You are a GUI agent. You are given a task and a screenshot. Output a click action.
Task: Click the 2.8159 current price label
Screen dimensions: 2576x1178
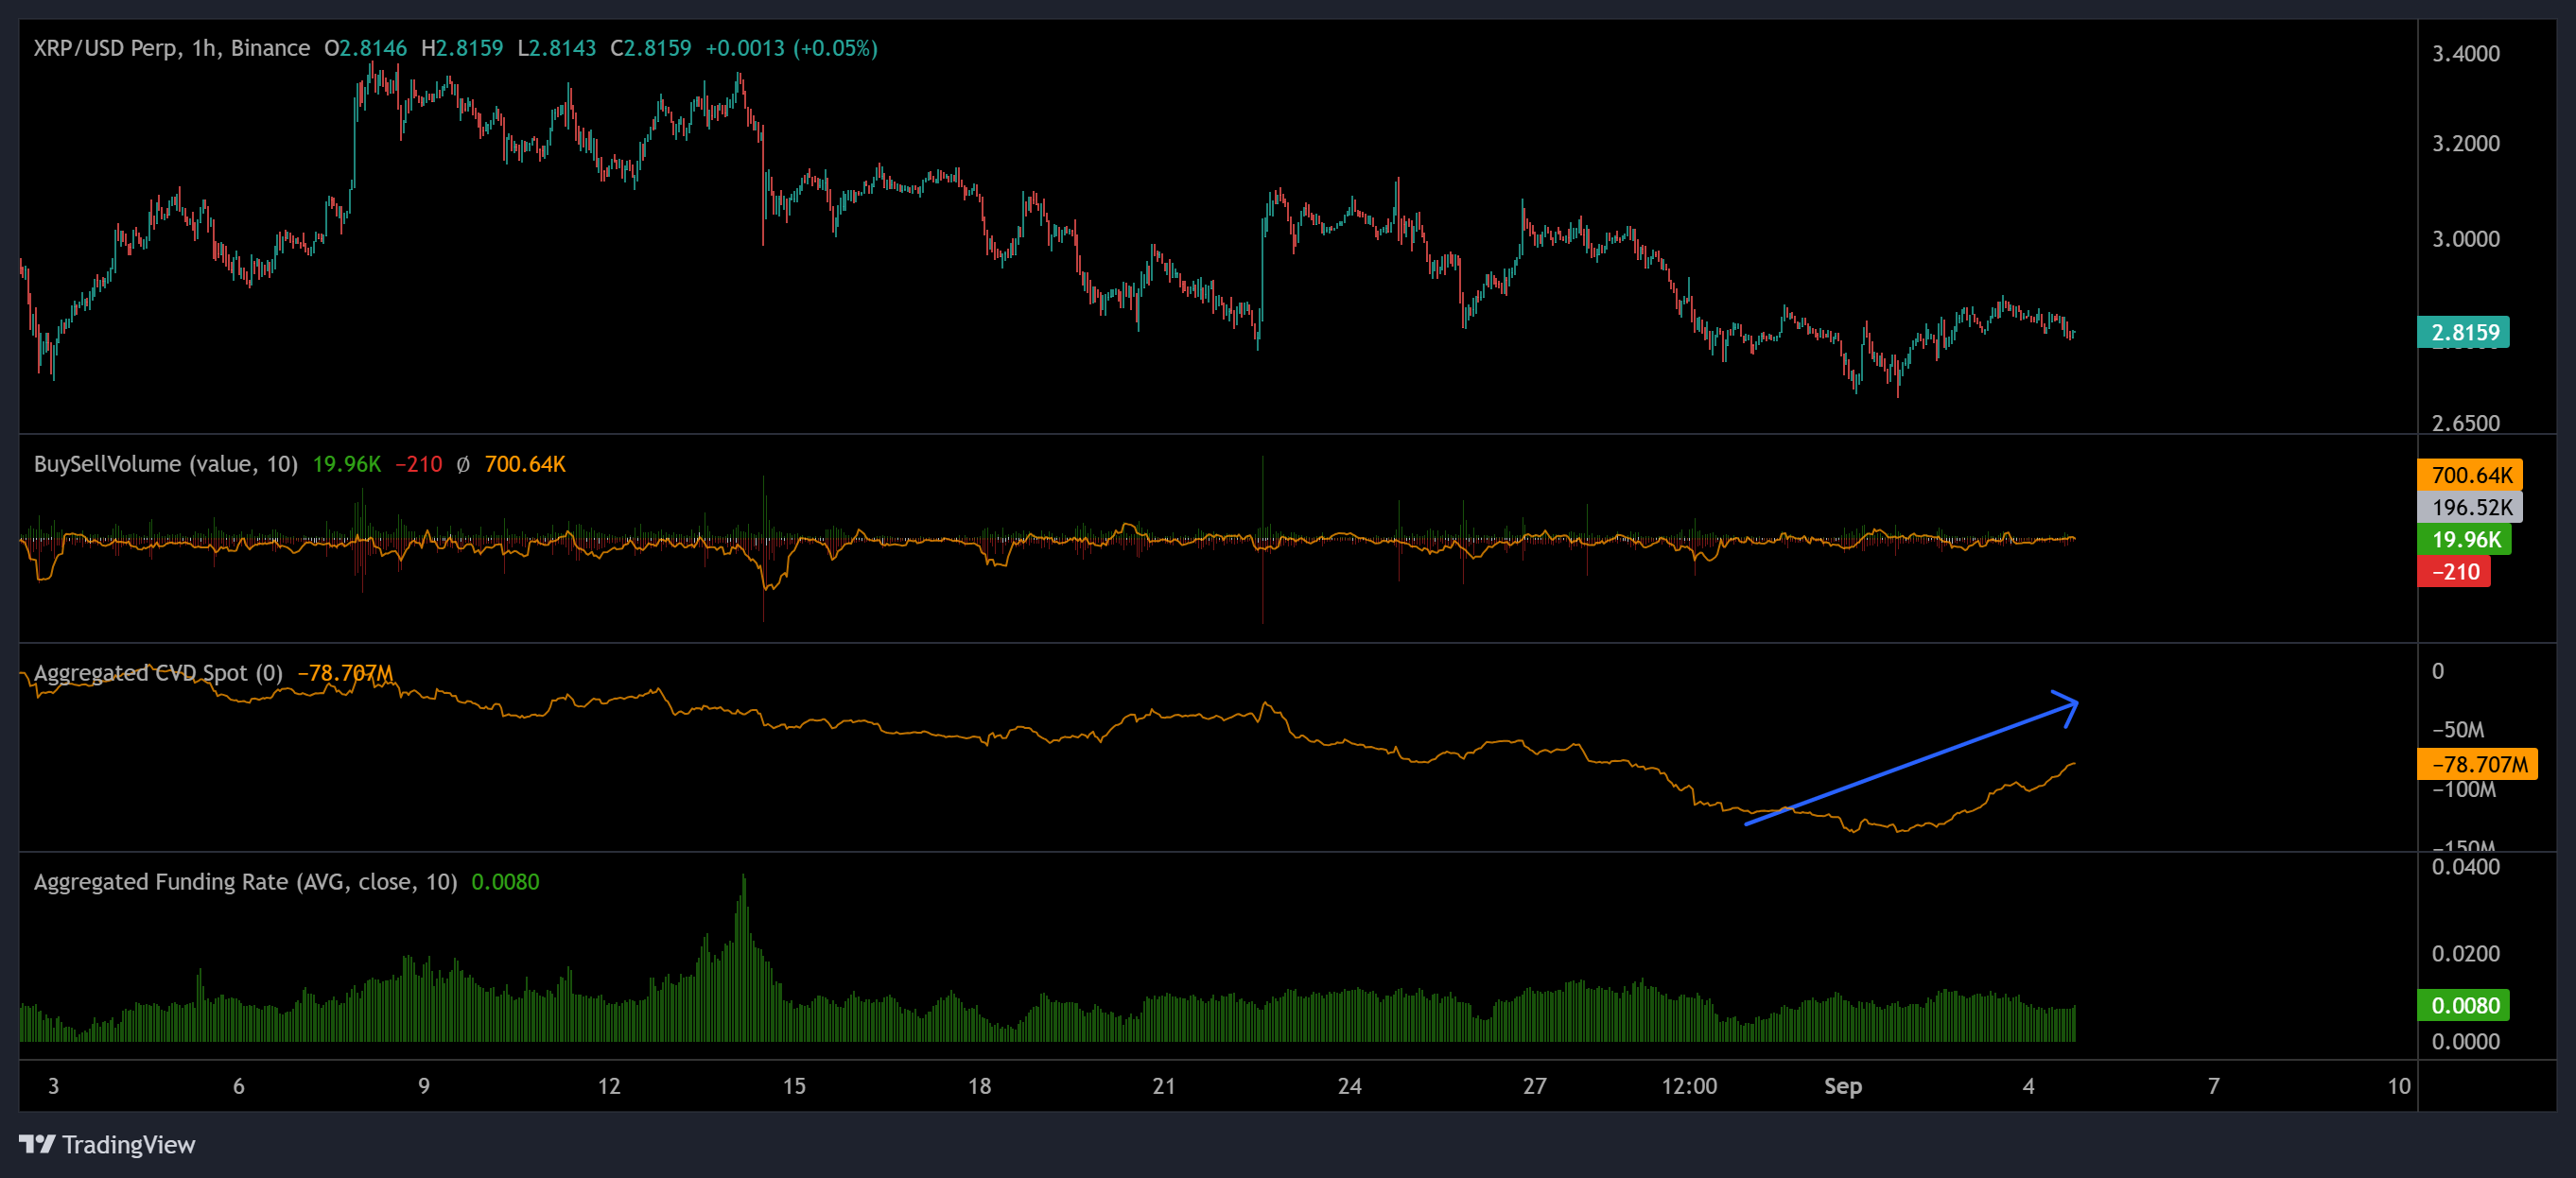tap(2464, 333)
